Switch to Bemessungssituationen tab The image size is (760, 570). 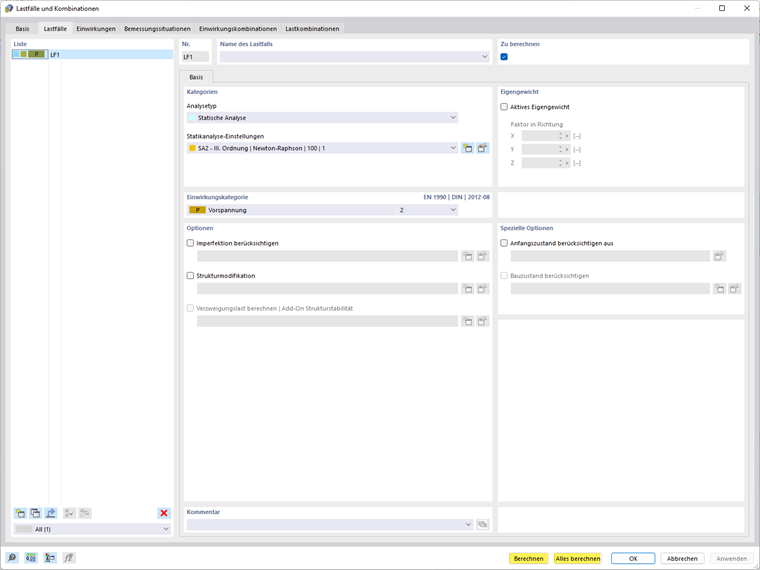pos(157,29)
